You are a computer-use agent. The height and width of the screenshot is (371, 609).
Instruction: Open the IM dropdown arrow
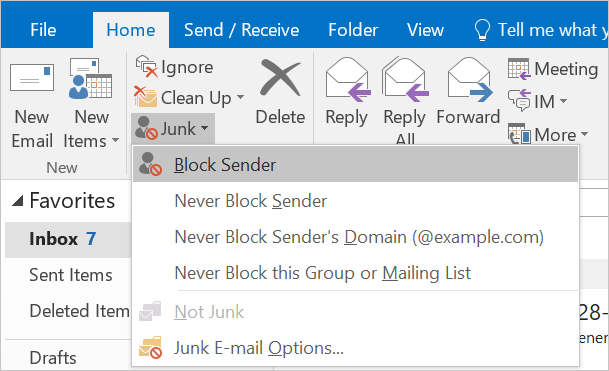[x=563, y=101]
